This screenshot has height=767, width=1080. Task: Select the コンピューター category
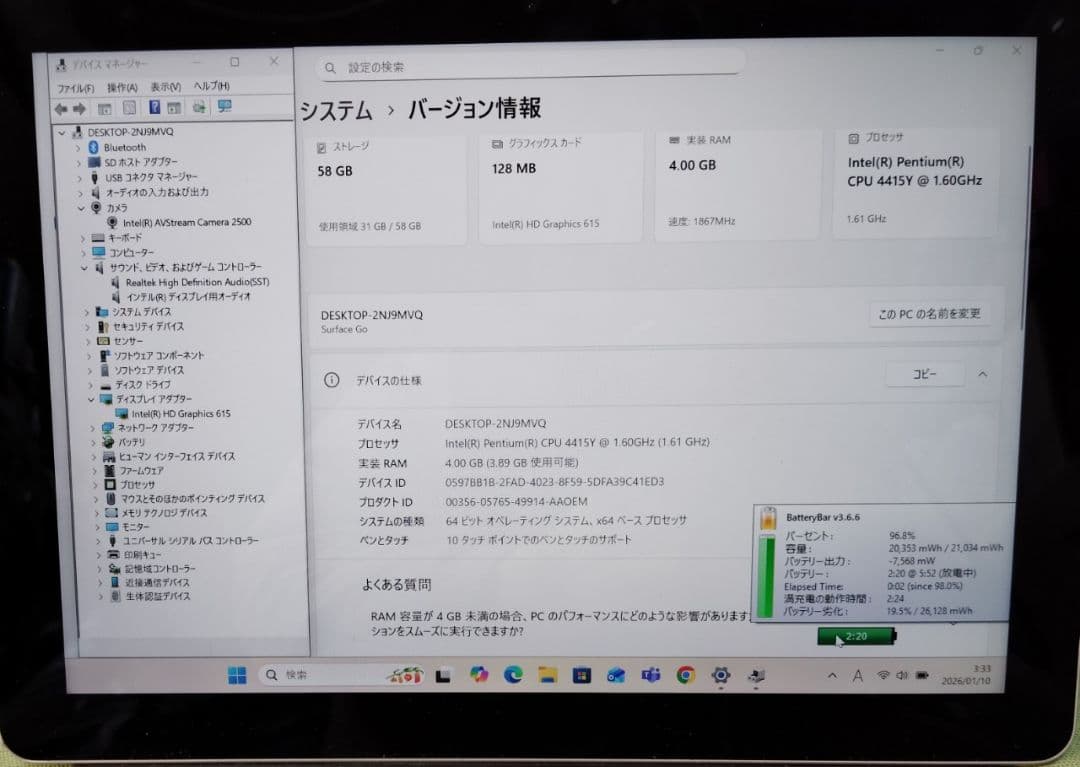132,253
